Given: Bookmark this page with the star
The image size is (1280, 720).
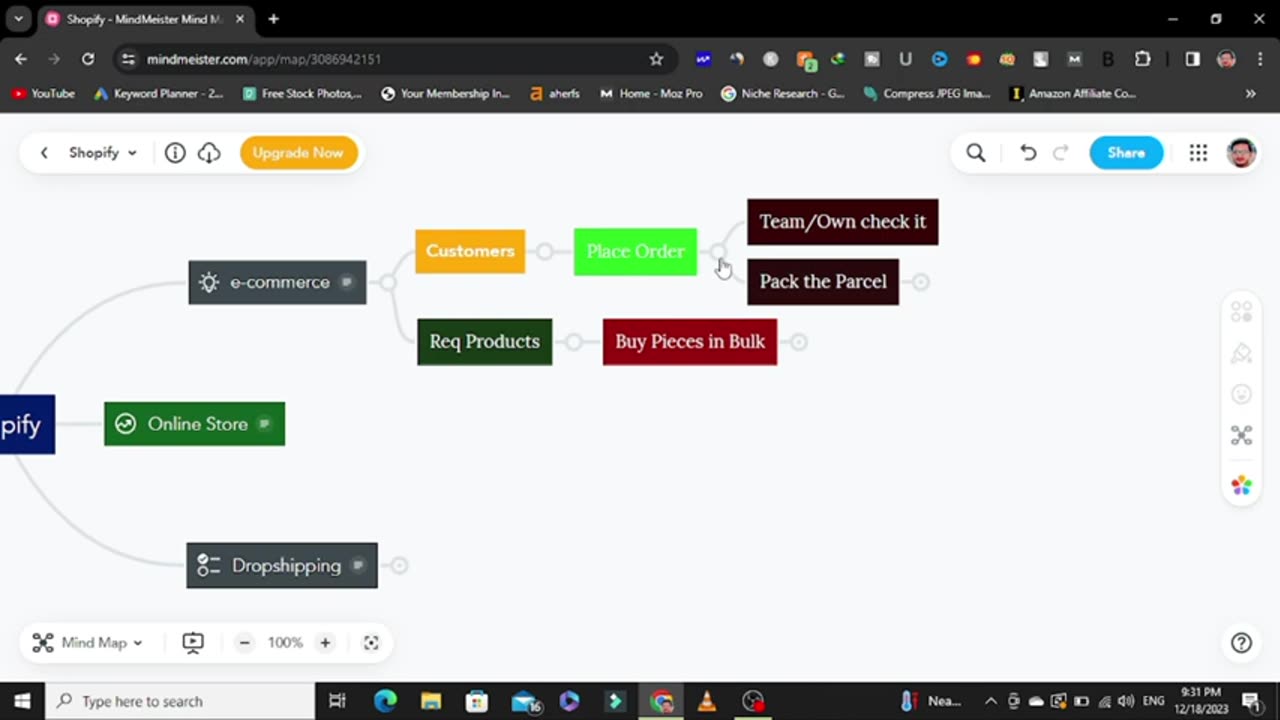Looking at the screenshot, I should coord(656,59).
